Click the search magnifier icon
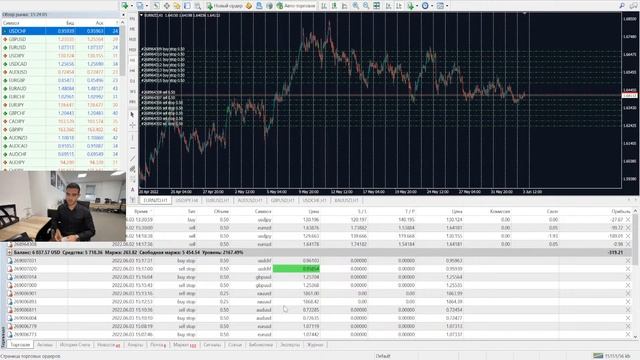640x360 pixels. click(622, 6)
